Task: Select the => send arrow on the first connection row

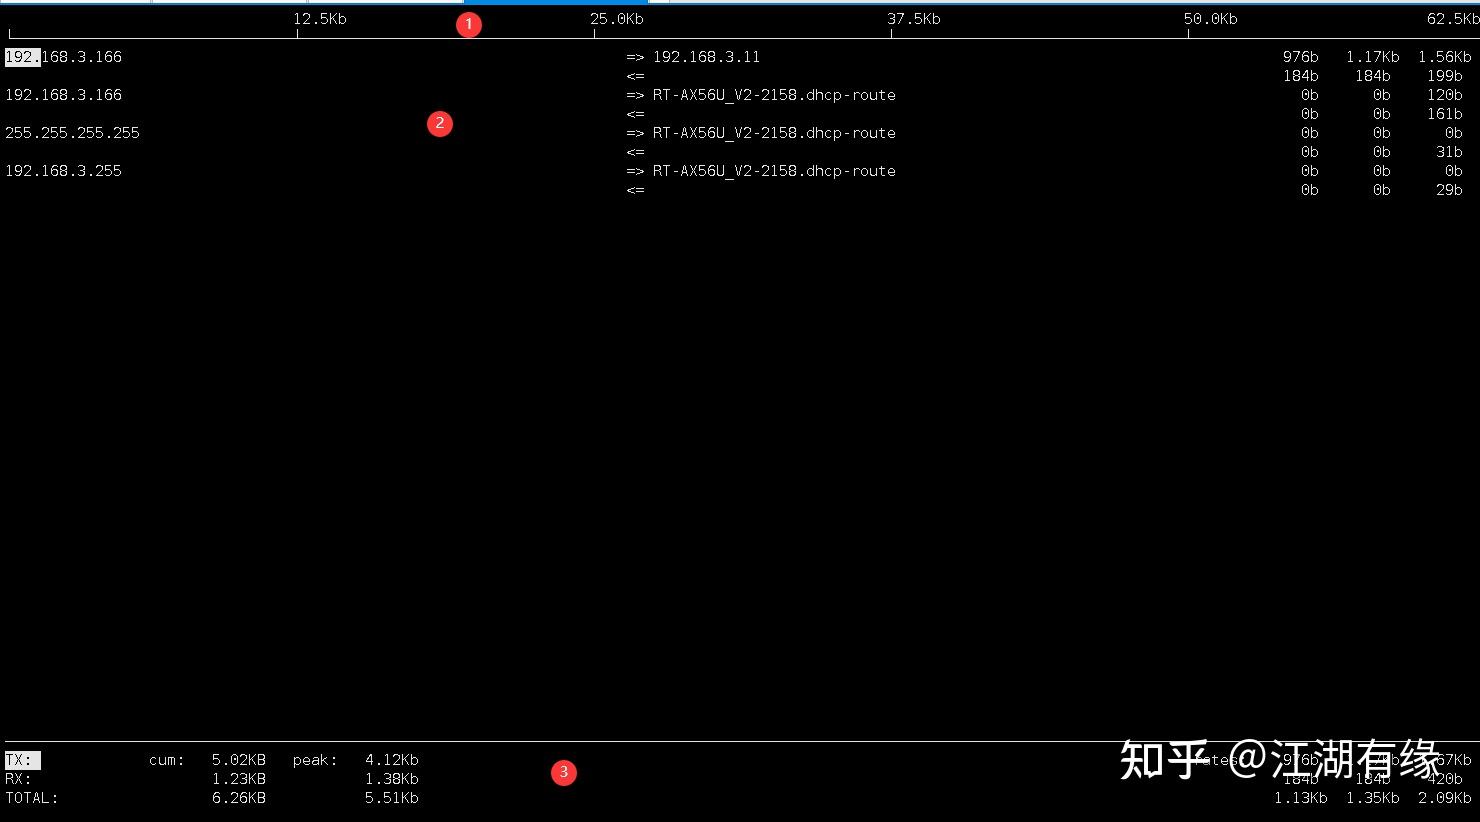Action: [x=634, y=57]
